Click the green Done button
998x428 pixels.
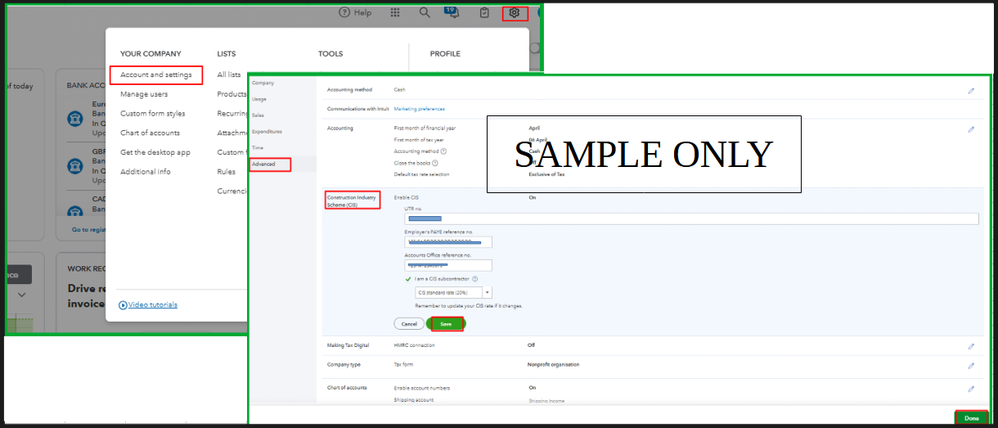click(x=971, y=418)
